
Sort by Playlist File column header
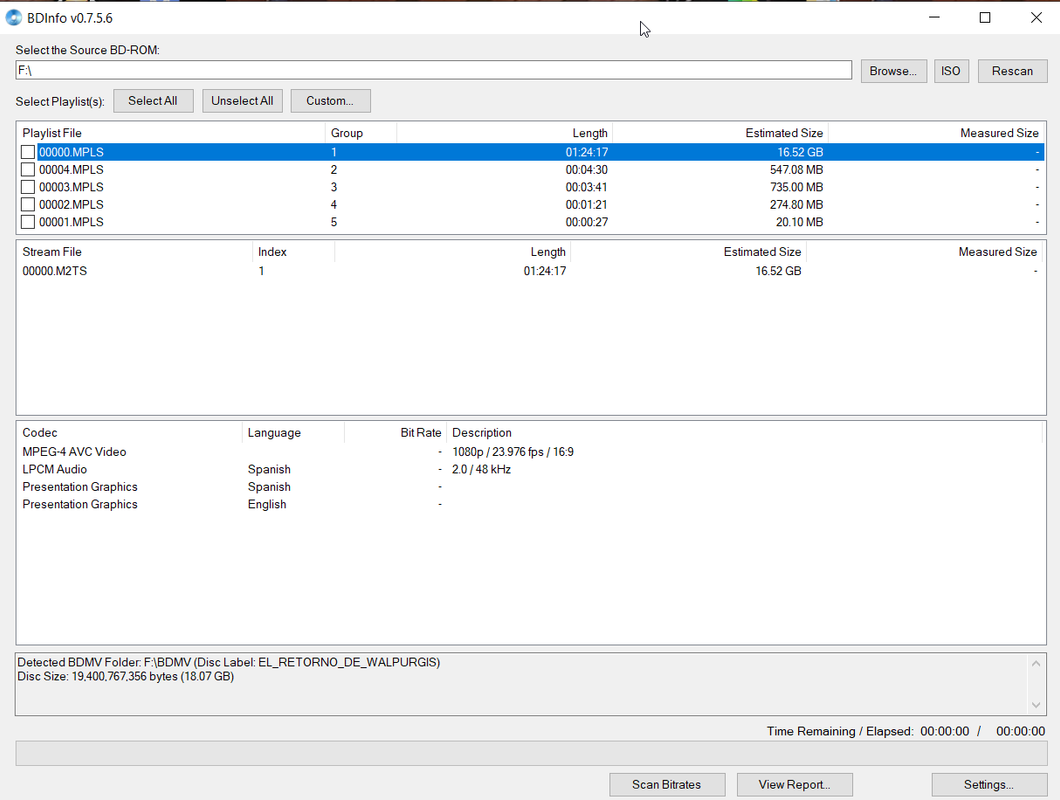pos(171,133)
